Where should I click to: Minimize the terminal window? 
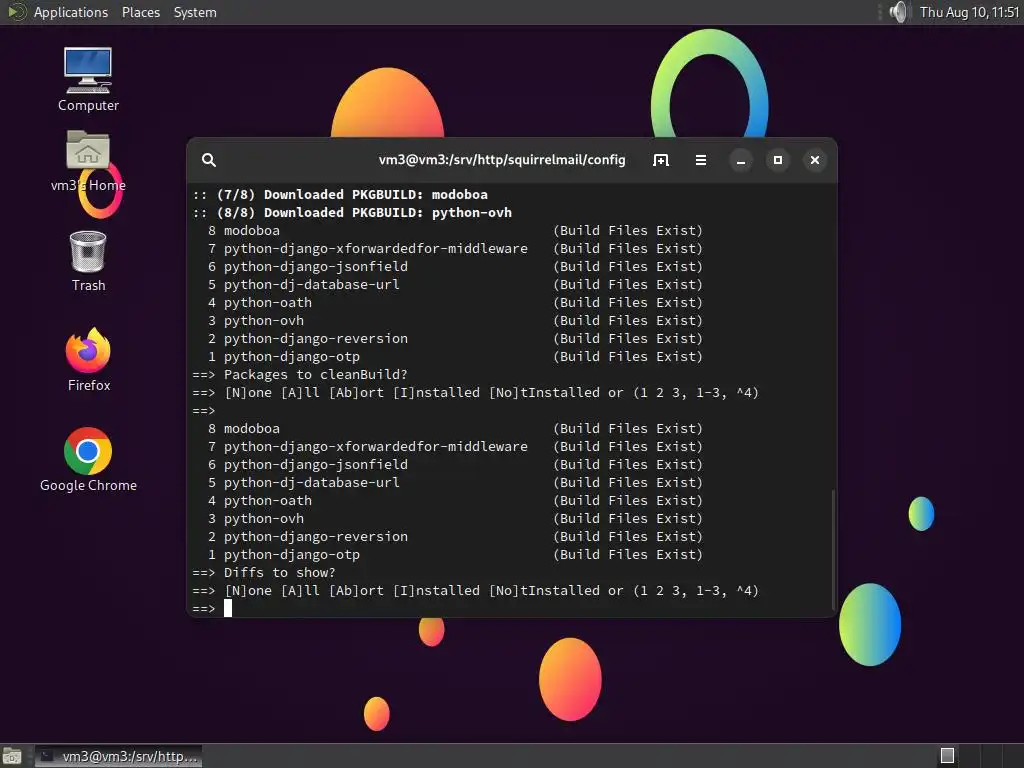pyautogui.click(x=741, y=160)
